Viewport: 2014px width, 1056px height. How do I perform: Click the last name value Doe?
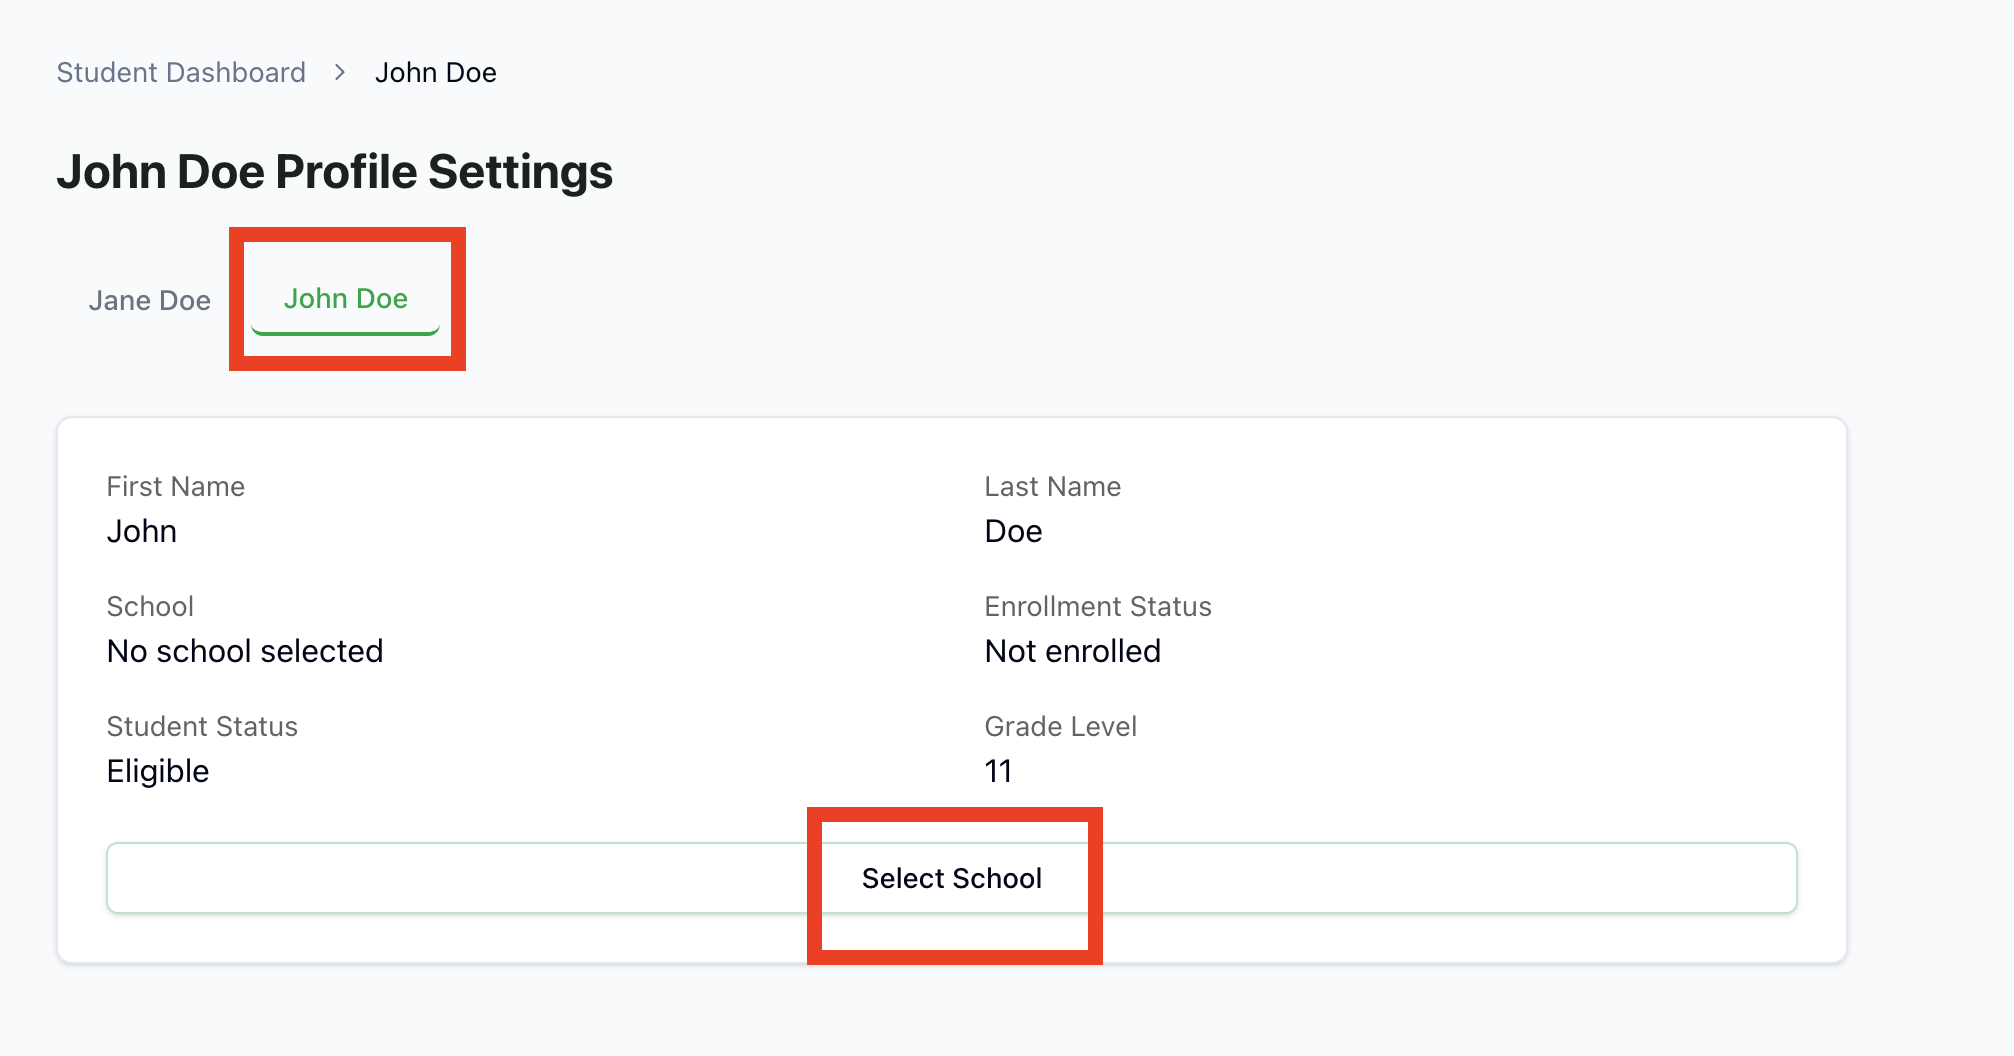[1013, 531]
